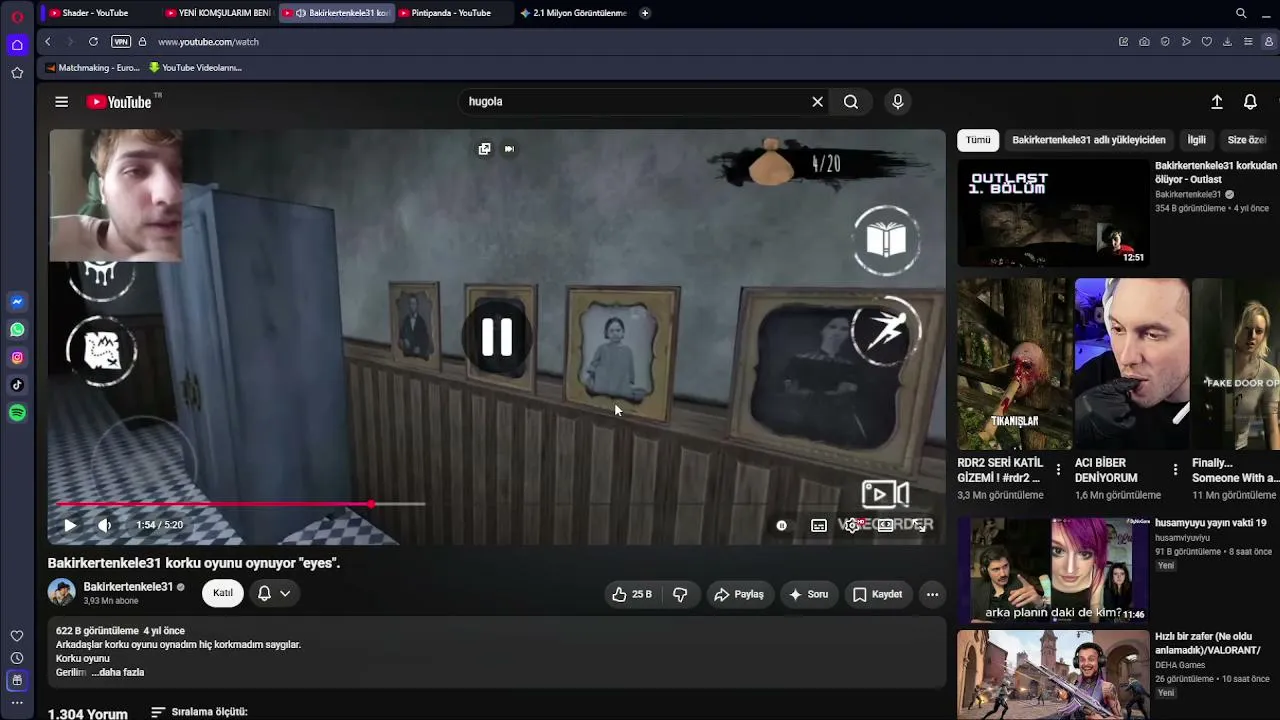Open the browser easy setup menu

(x=1248, y=42)
